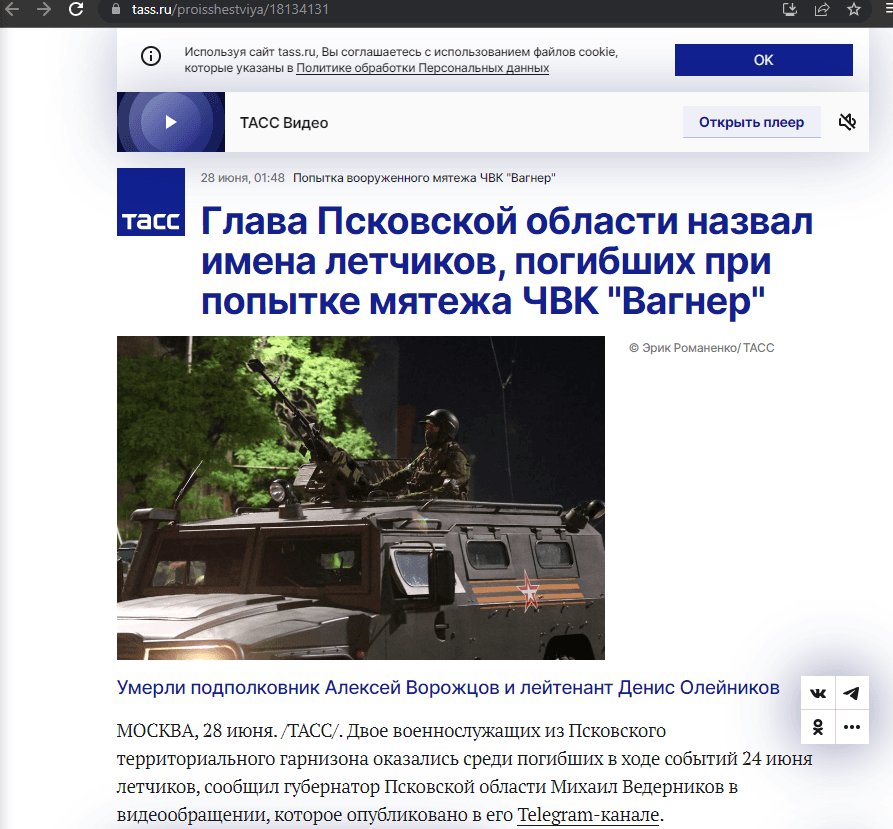The image size is (893, 829).
Task: Go forward with the browser forward arrow
Action: [x=44, y=9]
